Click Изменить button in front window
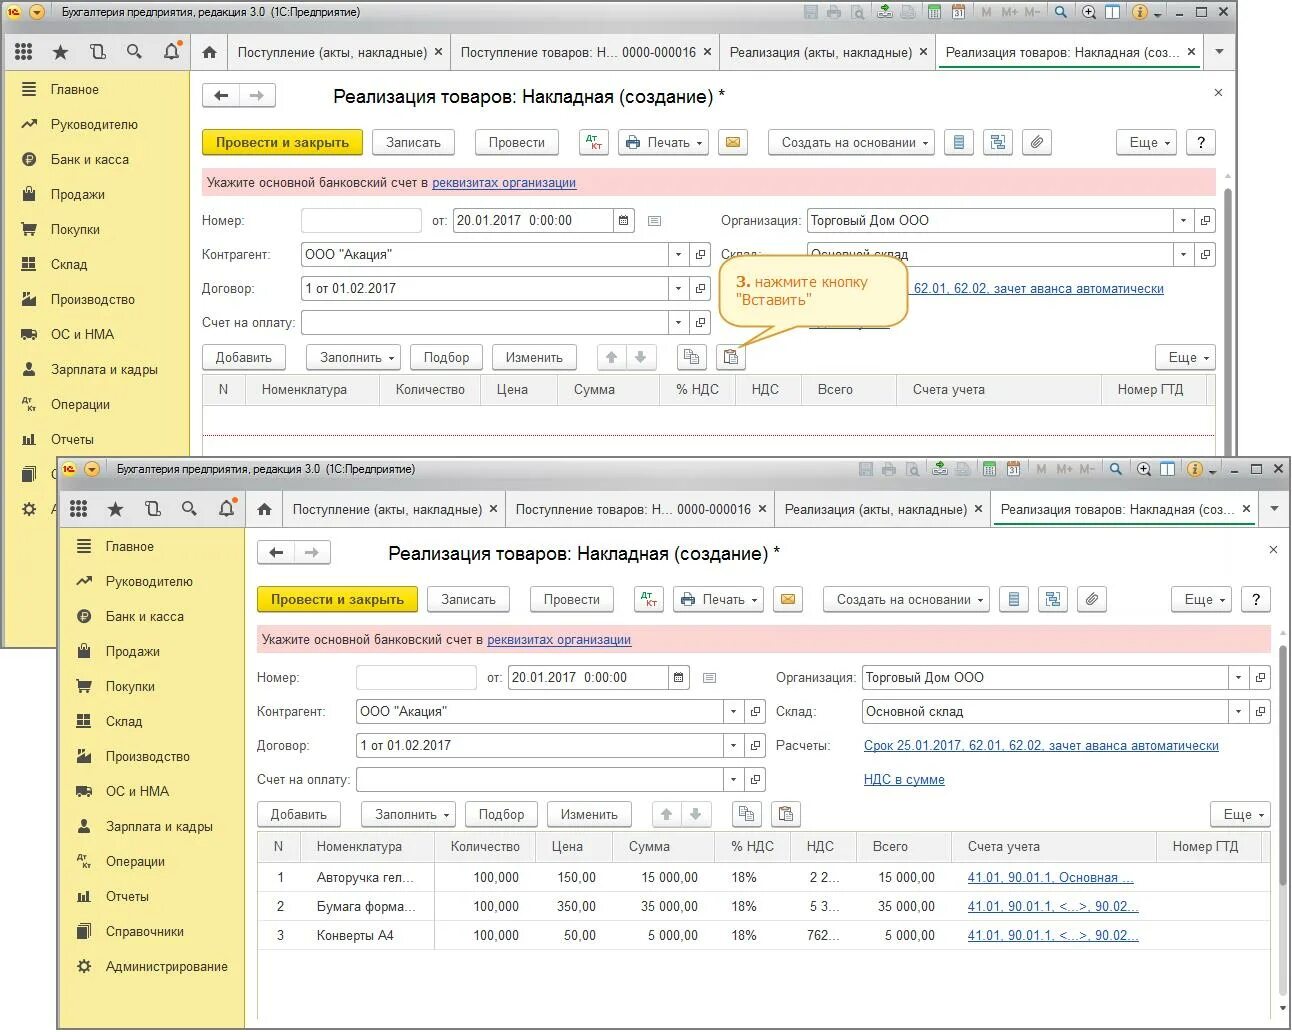Image resolution: width=1292 pixels, height=1032 pixels. [x=589, y=814]
